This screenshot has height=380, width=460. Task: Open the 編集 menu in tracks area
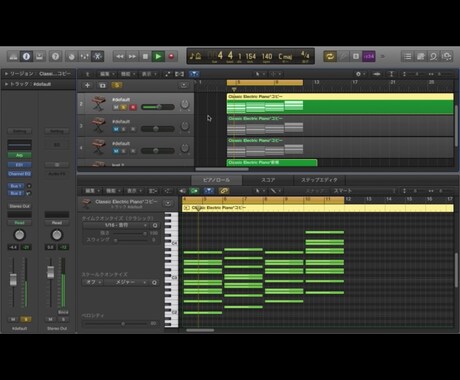tap(107, 74)
